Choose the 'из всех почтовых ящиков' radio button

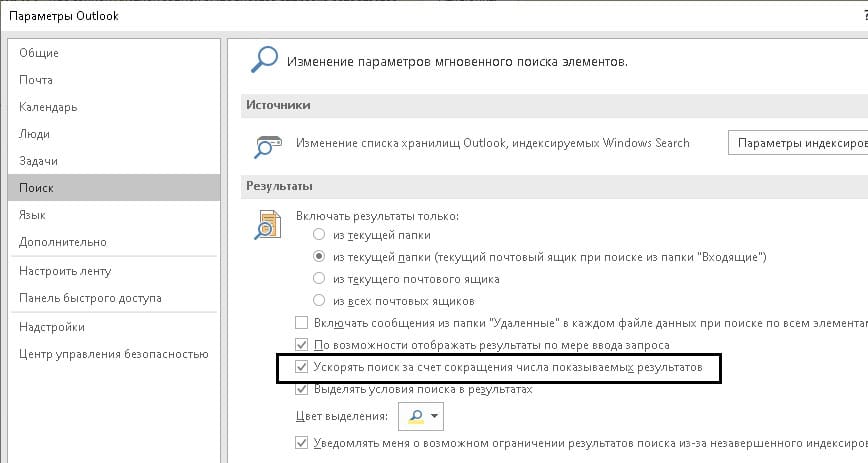(x=319, y=301)
